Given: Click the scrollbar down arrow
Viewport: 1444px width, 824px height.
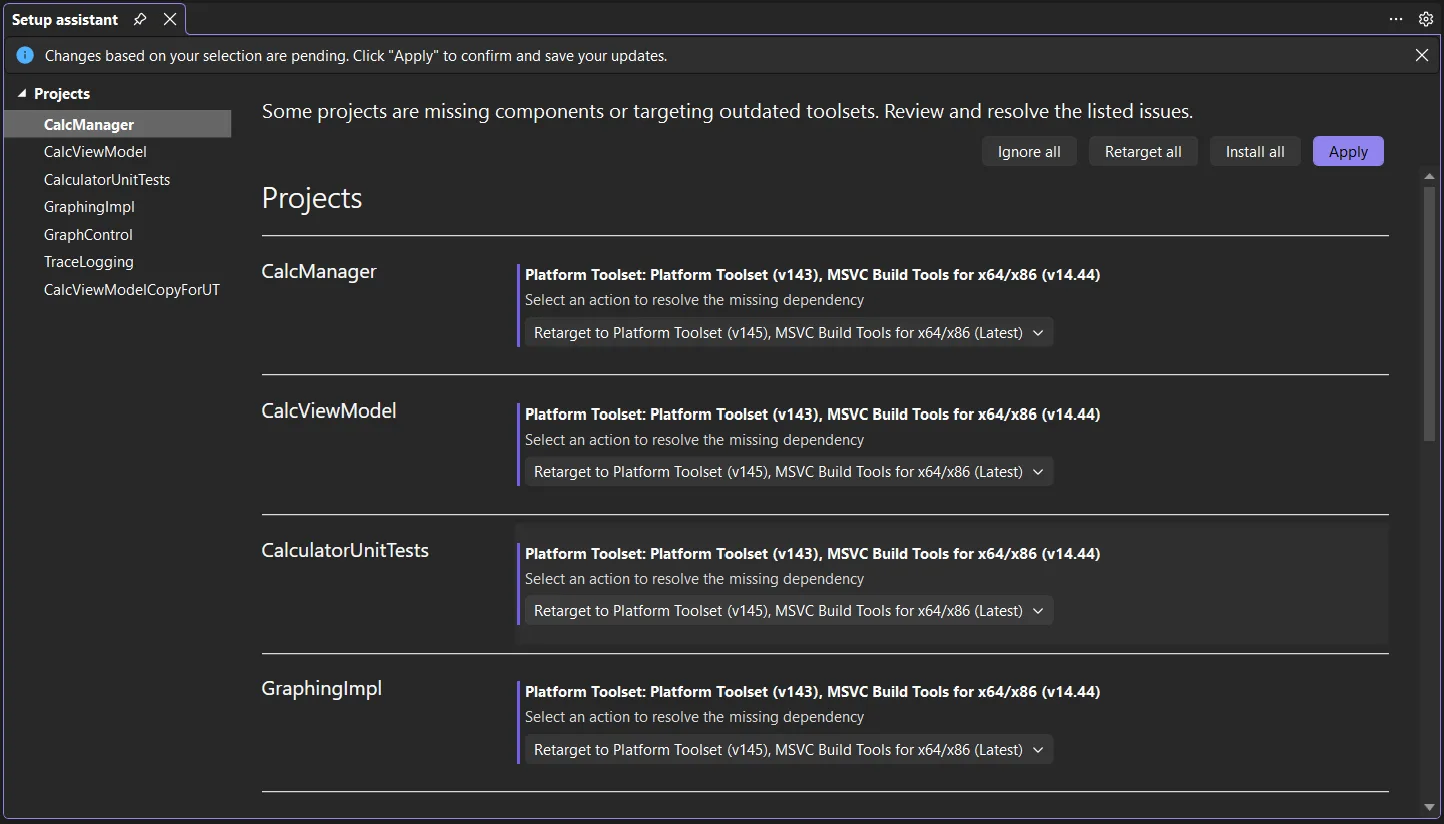Looking at the screenshot, I should pyautogui.click(x=1428, y=808).
